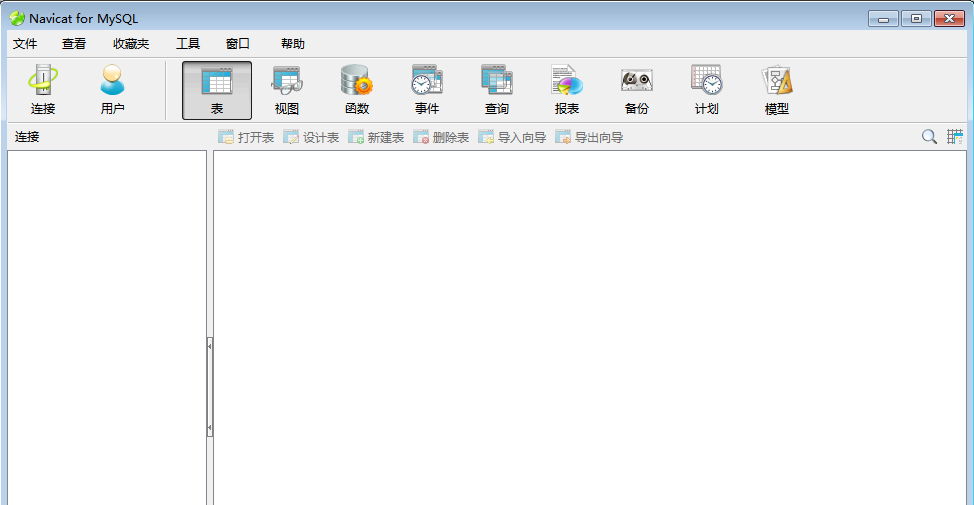The height and width of the screenshot is (505, 974).
Task: Maximize the Navicat for MySQL window
Action: point(916,19)
